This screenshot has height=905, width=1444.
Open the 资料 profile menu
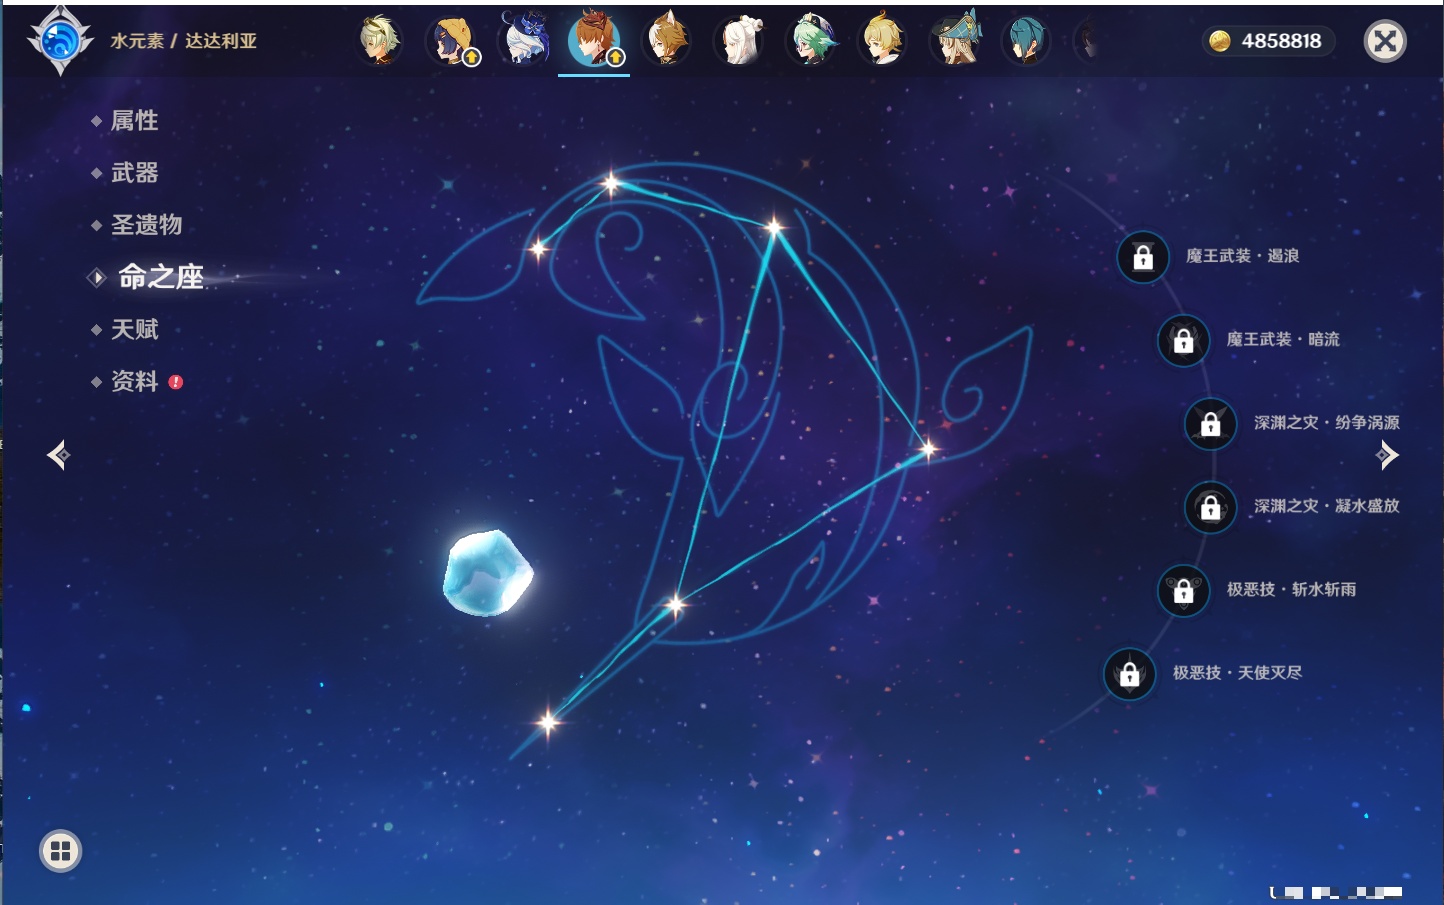click(134, 381)
